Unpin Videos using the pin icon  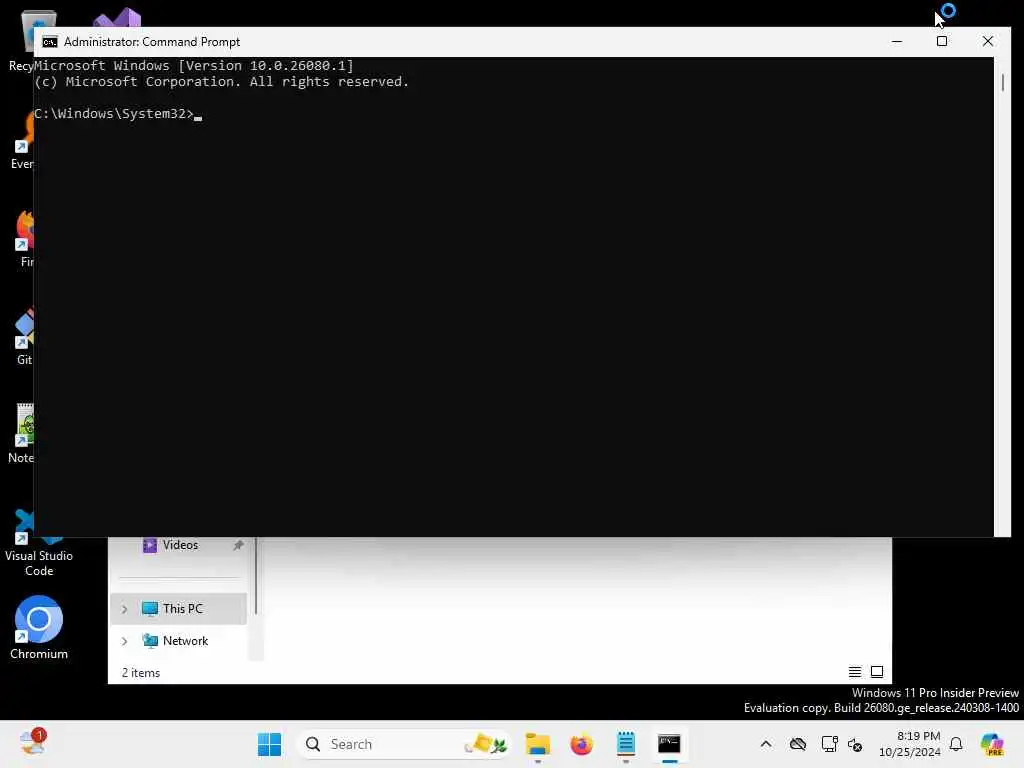238,545
